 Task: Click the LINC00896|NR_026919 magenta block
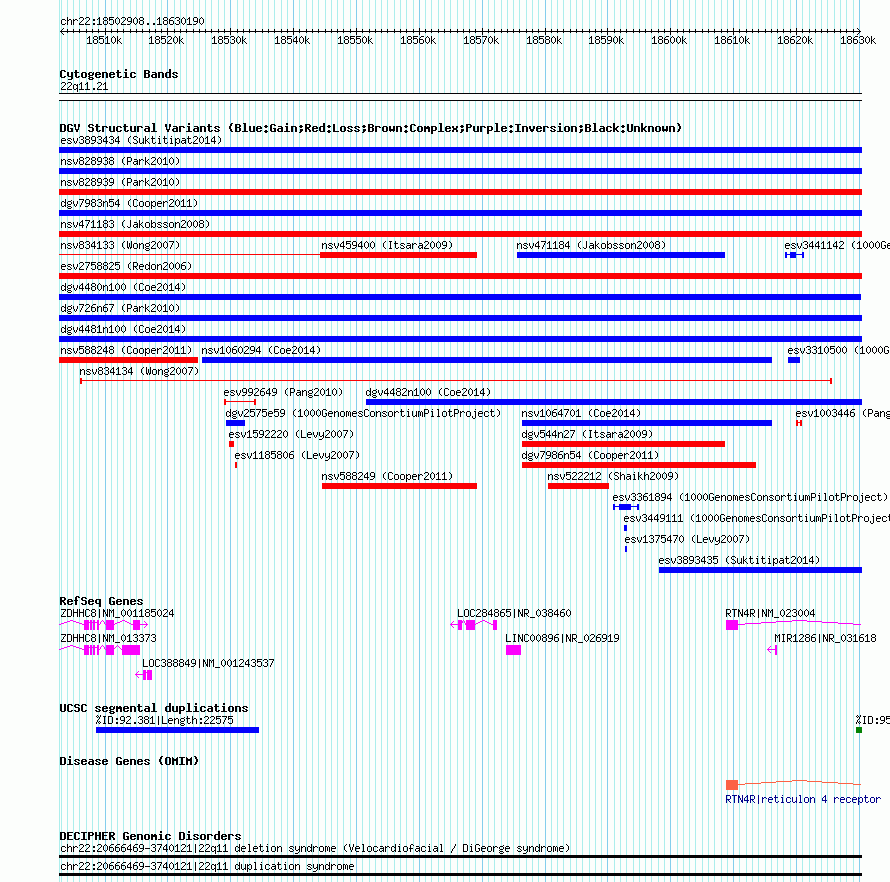click(x=513, y=650)
